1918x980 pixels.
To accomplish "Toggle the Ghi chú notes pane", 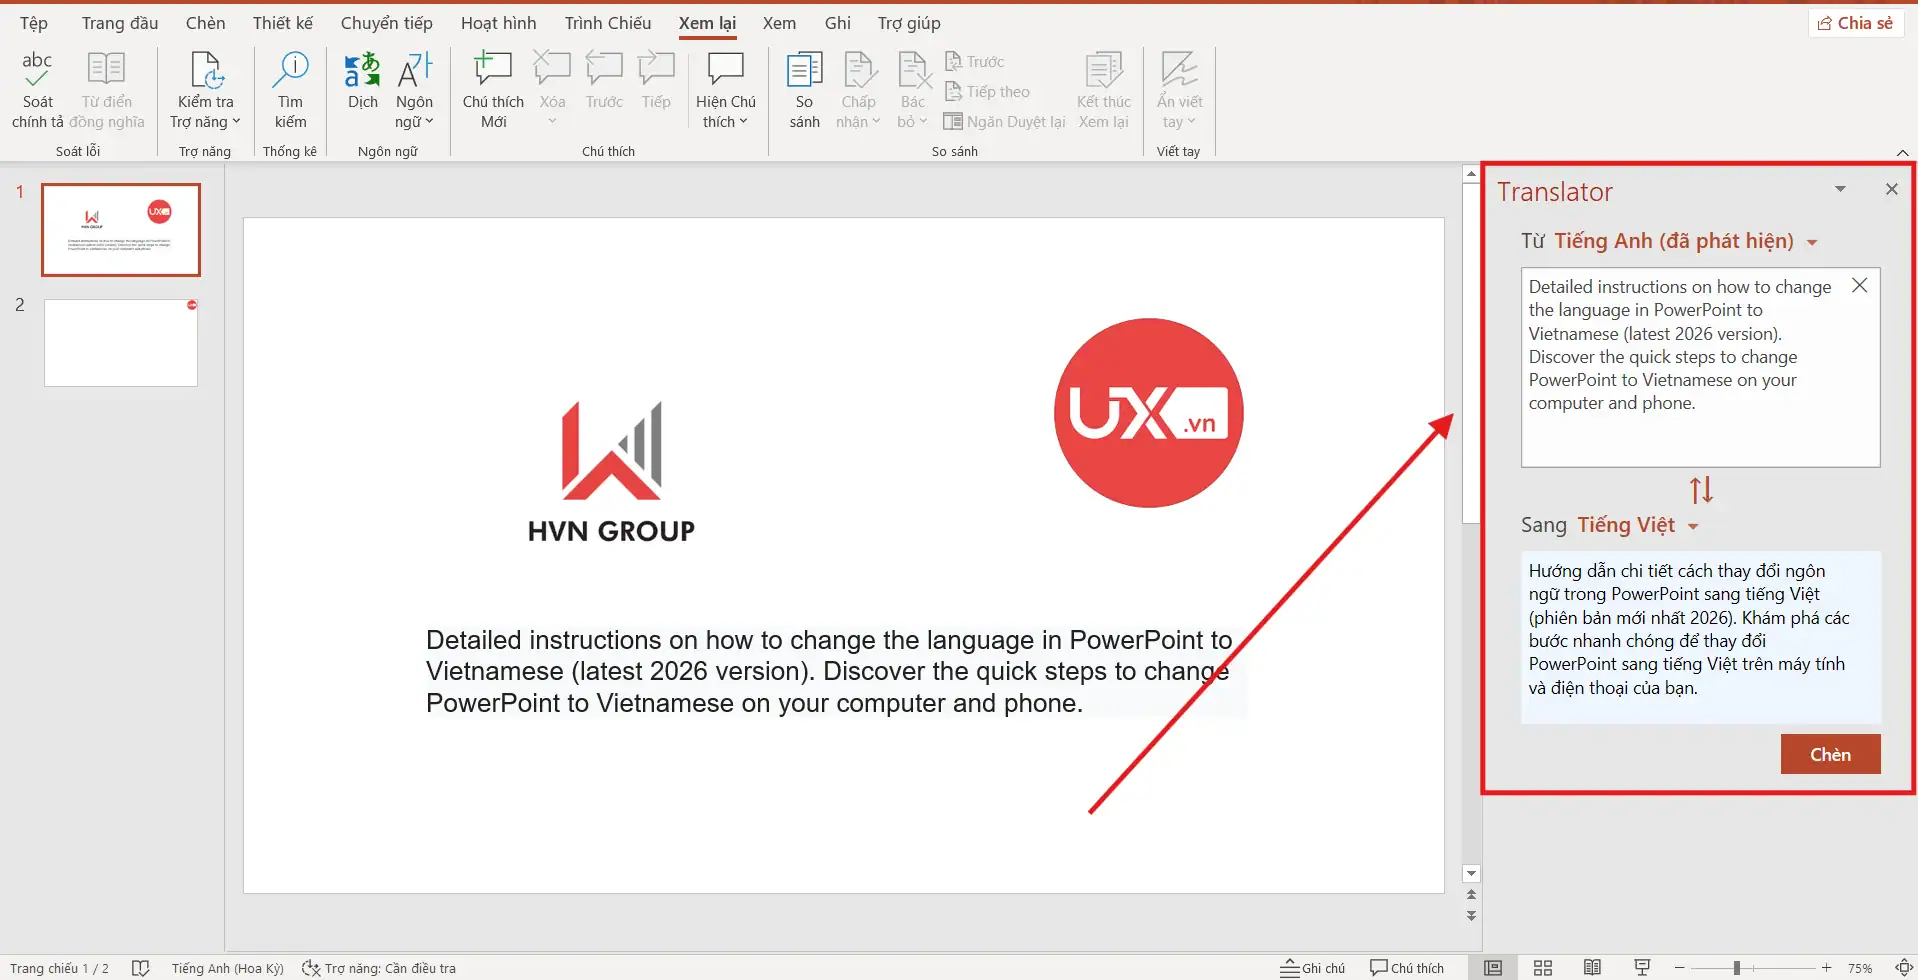I will (1313, 967).
